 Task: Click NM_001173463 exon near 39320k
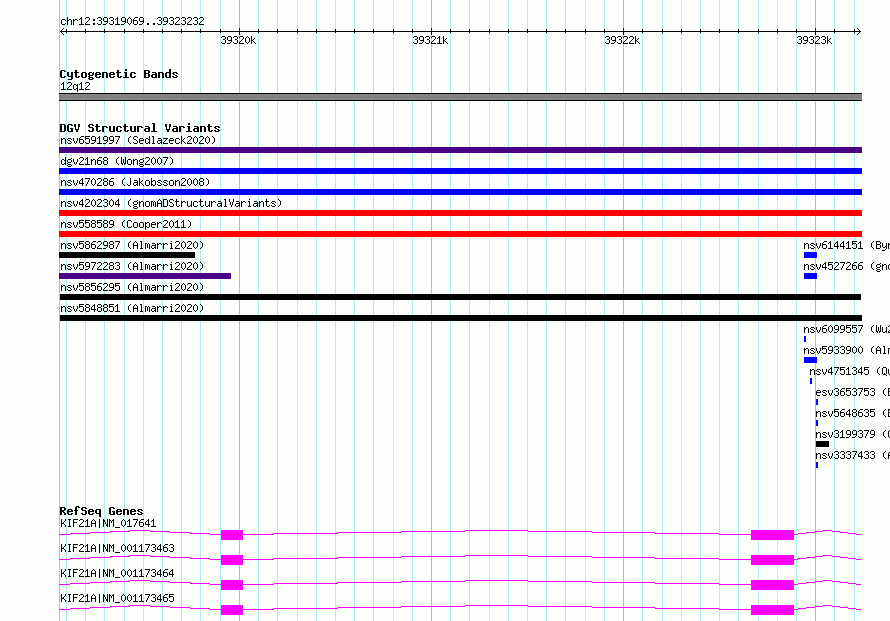pyautogui.click(x=232, y=560)
